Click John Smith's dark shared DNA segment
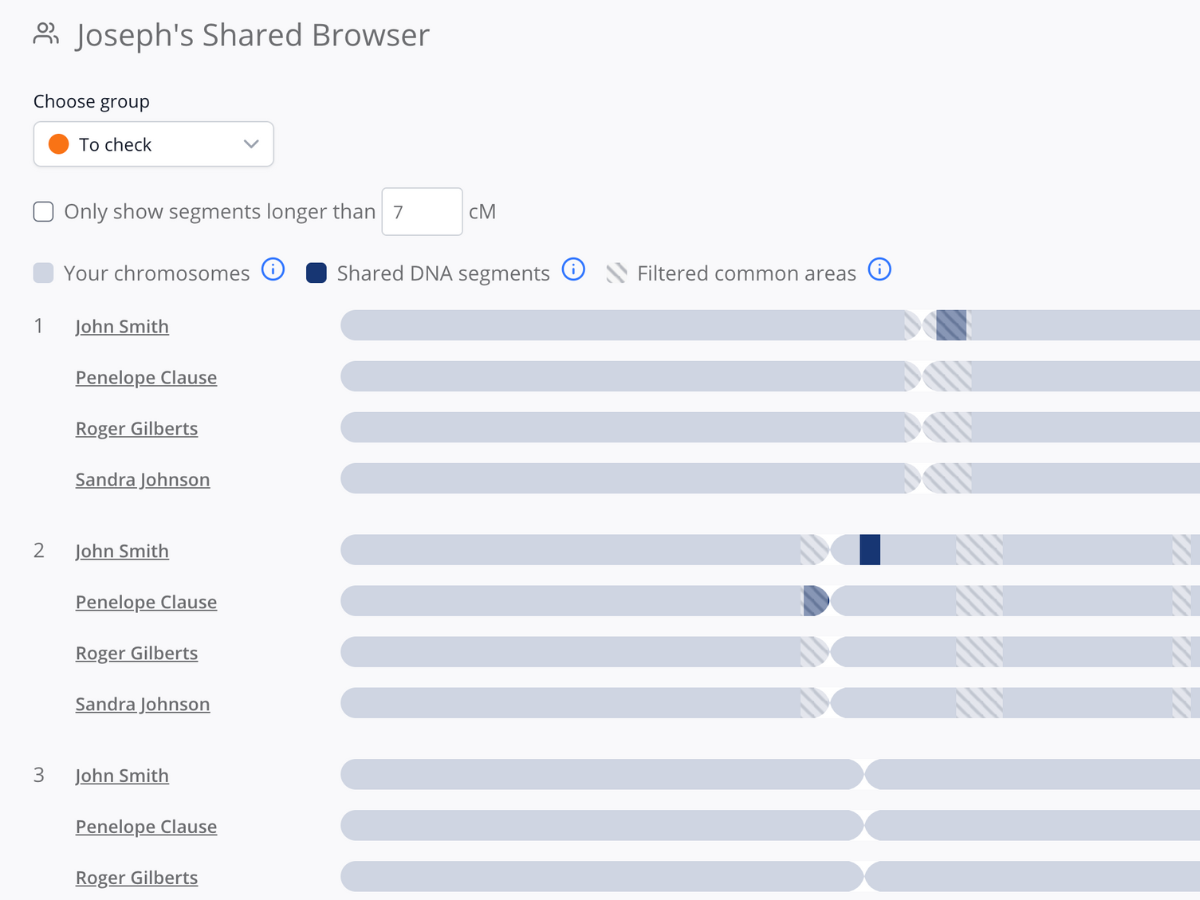 pyautogui.click(x=869, y=549)
